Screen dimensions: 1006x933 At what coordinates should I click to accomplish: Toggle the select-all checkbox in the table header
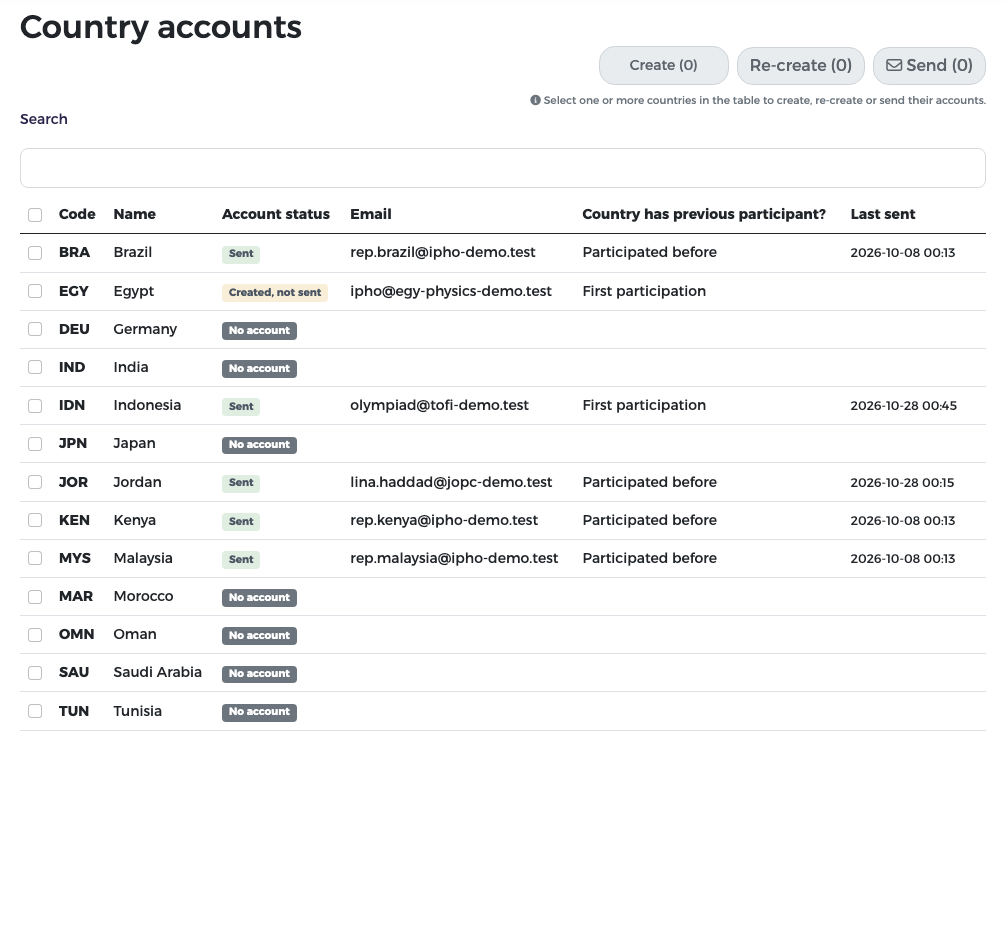(x=35, y=215)
